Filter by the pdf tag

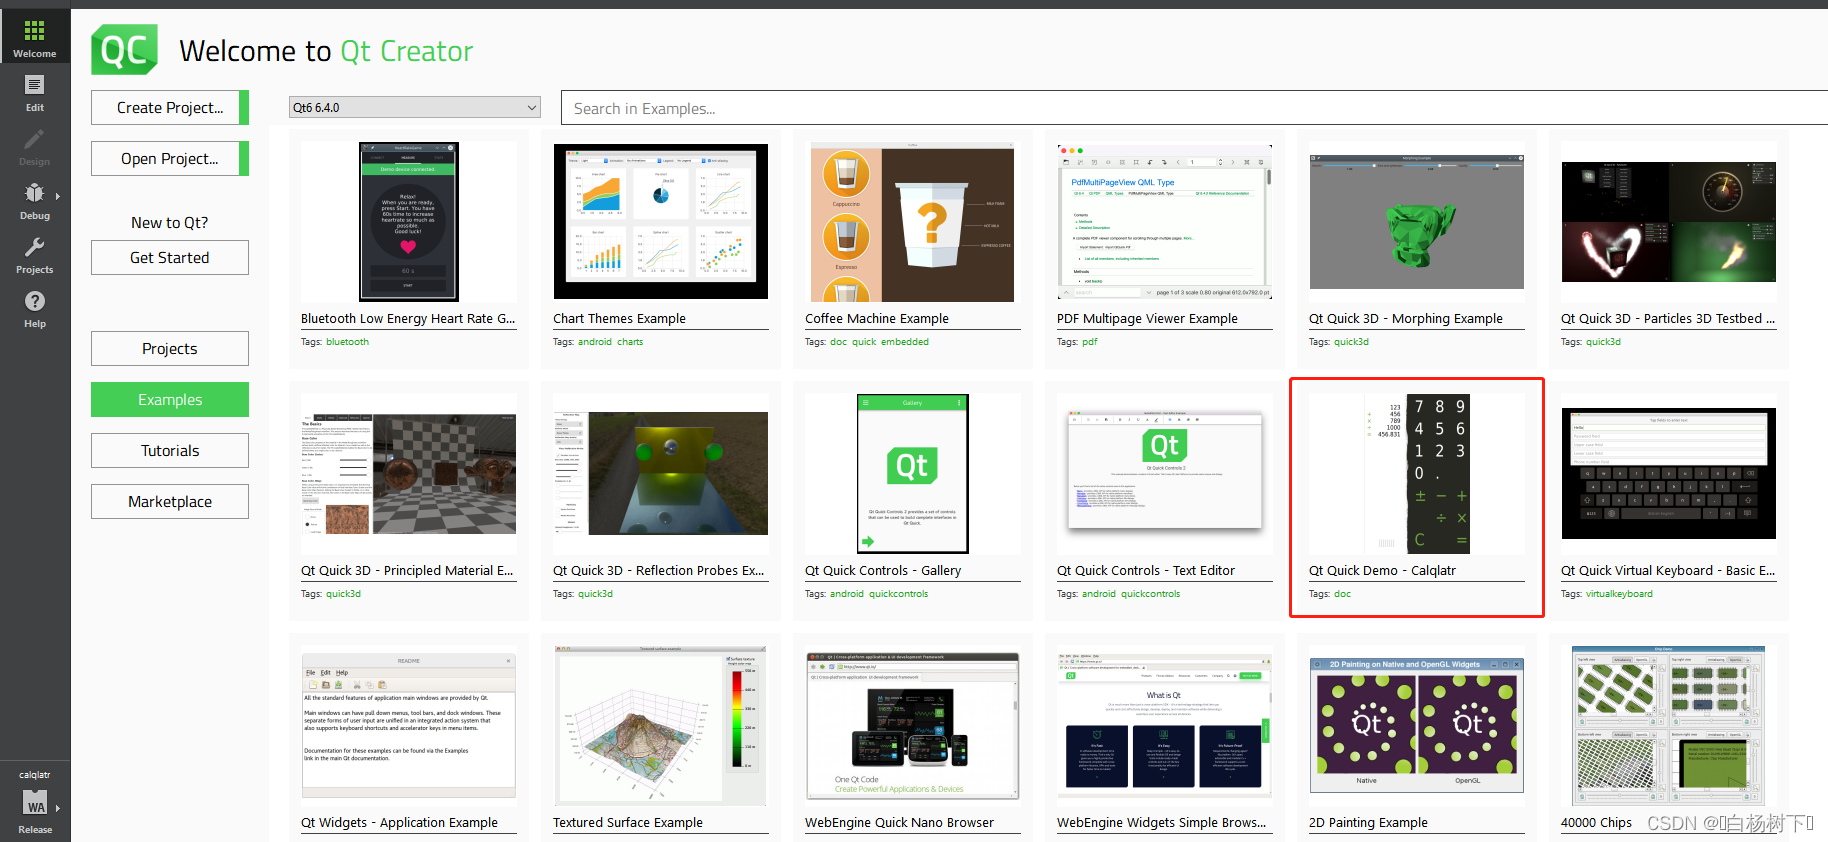[x=1090, y=342]
